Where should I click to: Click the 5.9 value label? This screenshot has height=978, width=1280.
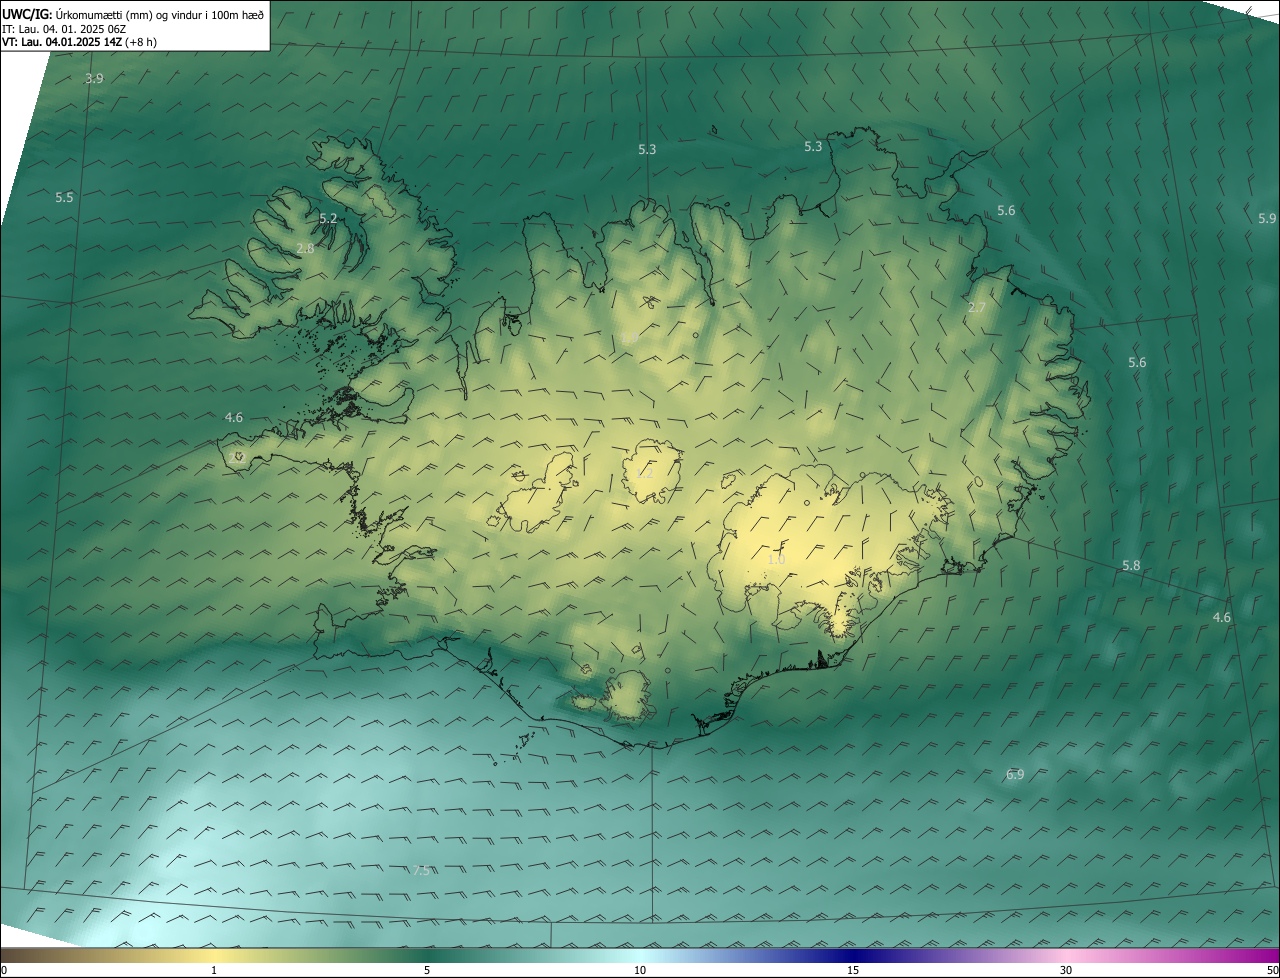[1267, 218]
